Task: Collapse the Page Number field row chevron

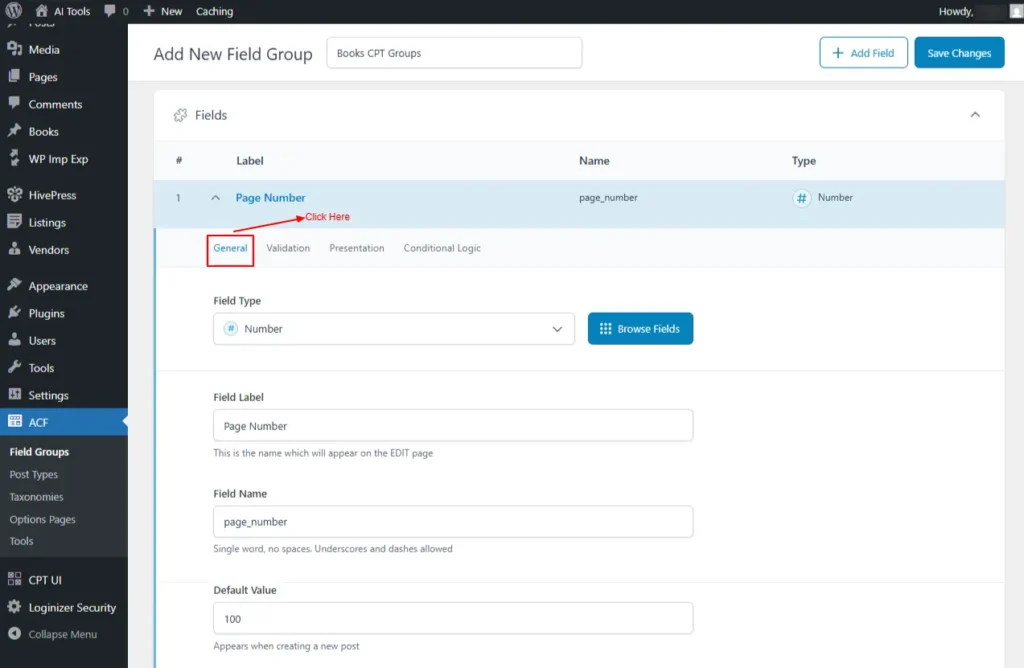Action: pos(215,198)
